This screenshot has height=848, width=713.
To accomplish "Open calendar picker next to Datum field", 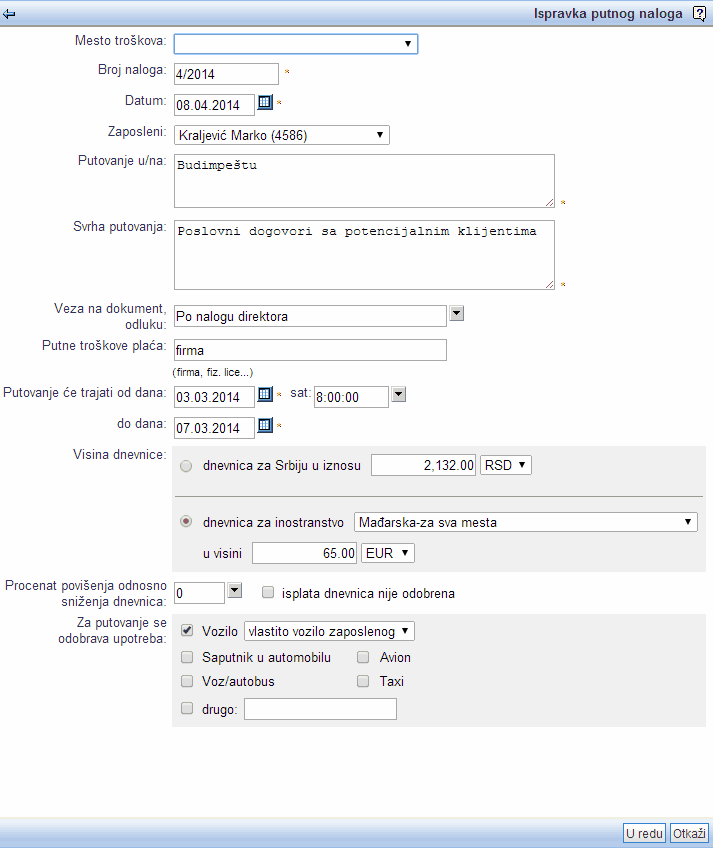I will pyautogui.click(x=265, y=102).
